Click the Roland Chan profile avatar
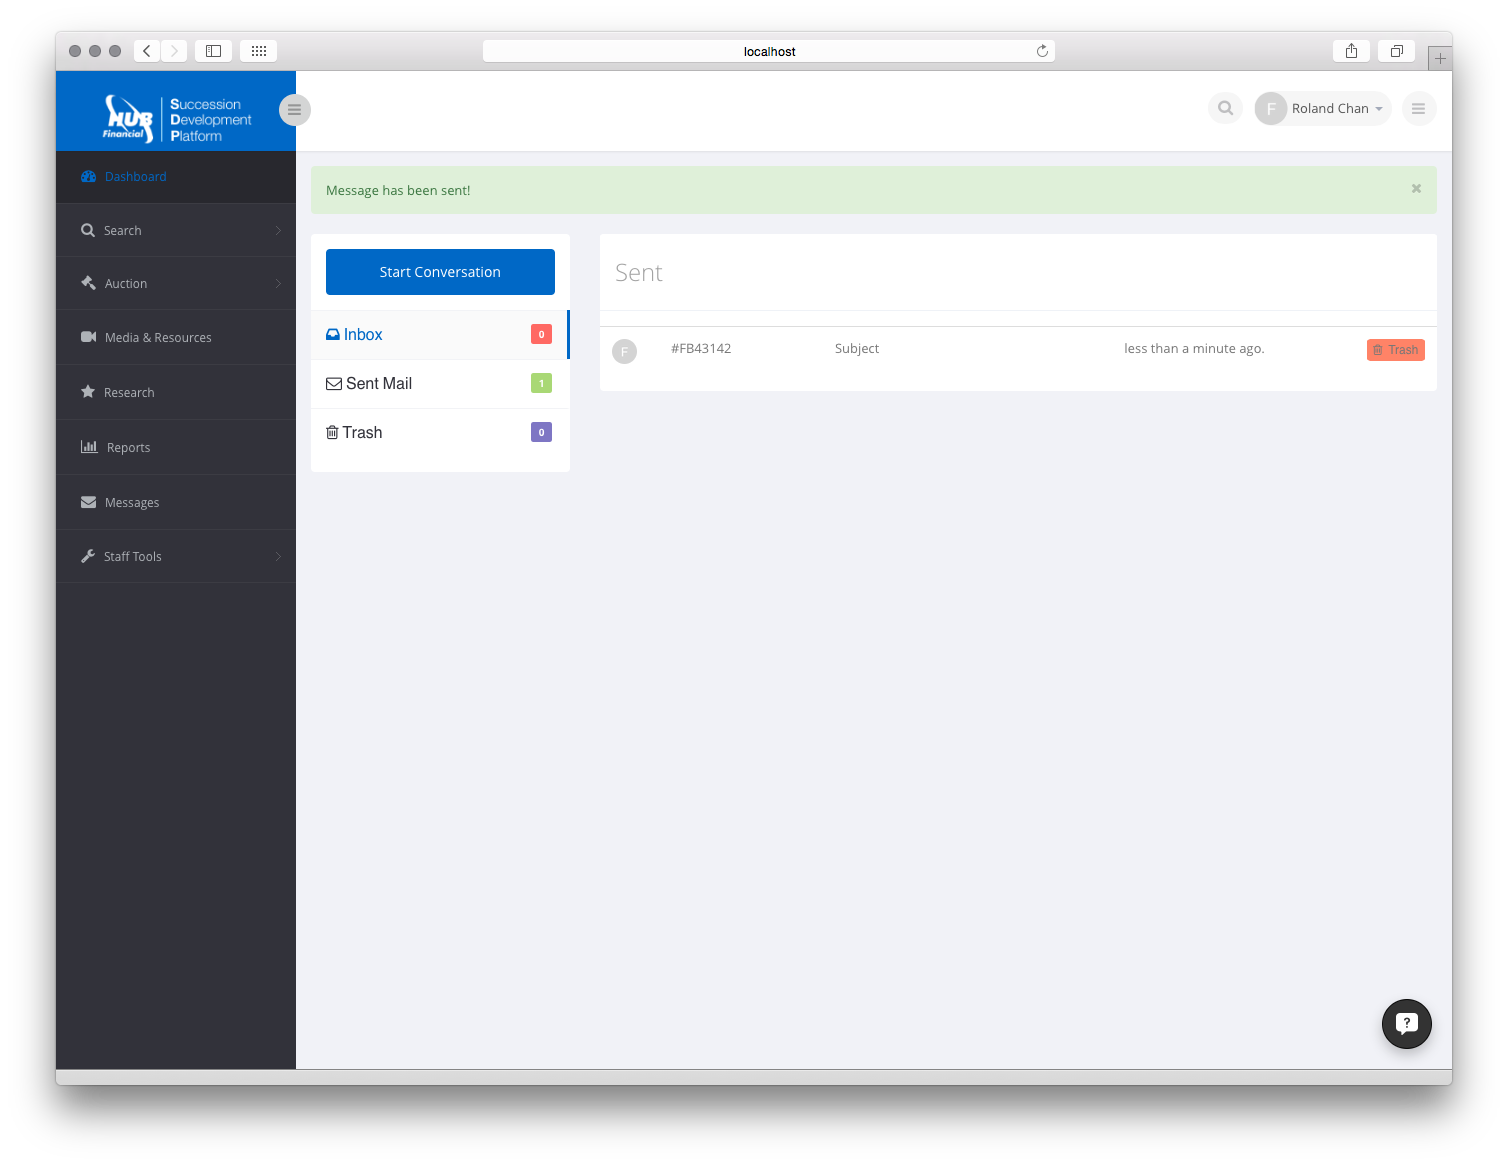 coord(1271,108)
